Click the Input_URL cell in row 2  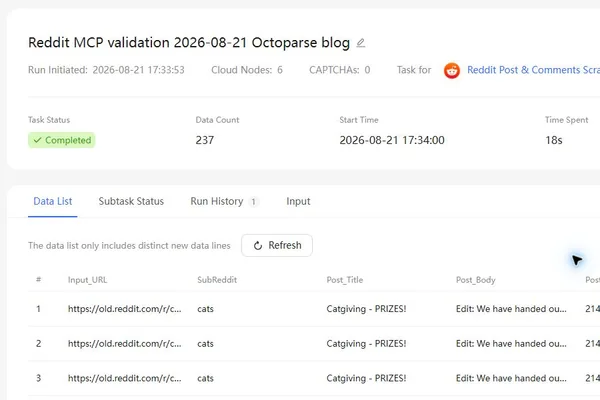[125, 344]
